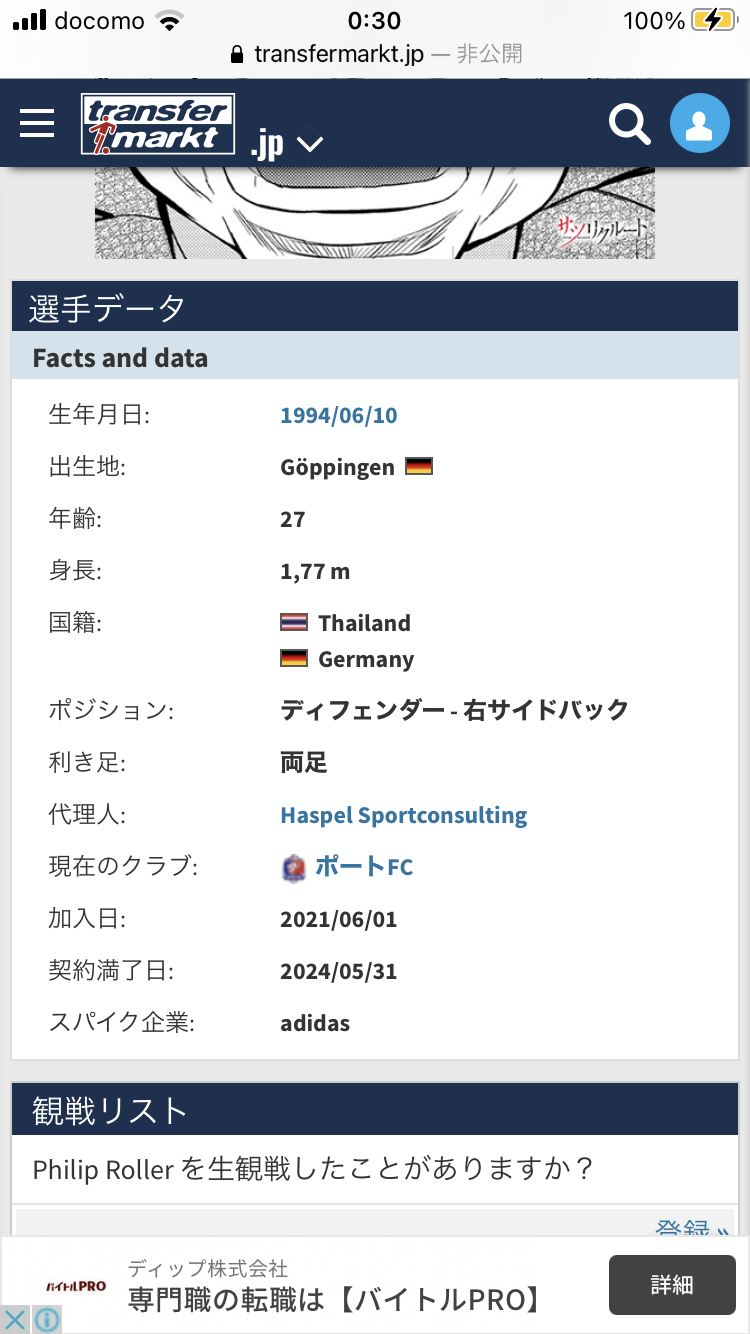
Task: Tap the manga banner advertisement image
Action: pyautogui.click(x=375, y=212)
